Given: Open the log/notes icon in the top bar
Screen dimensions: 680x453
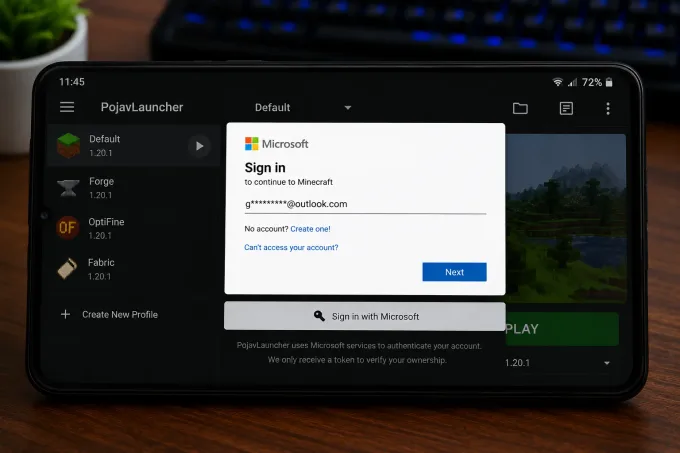Looking at the screenshot, I should [x=566, y=108].
